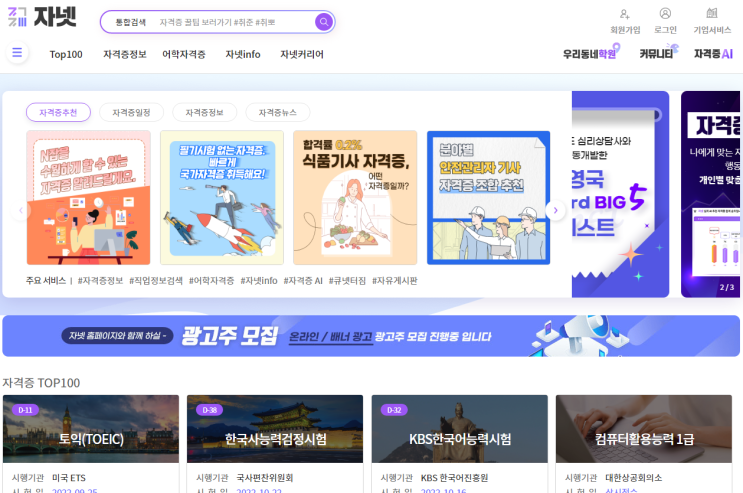Click the 광고주 모집 advertisement banner
Viewport: 743px width, 493px height.
371,336
